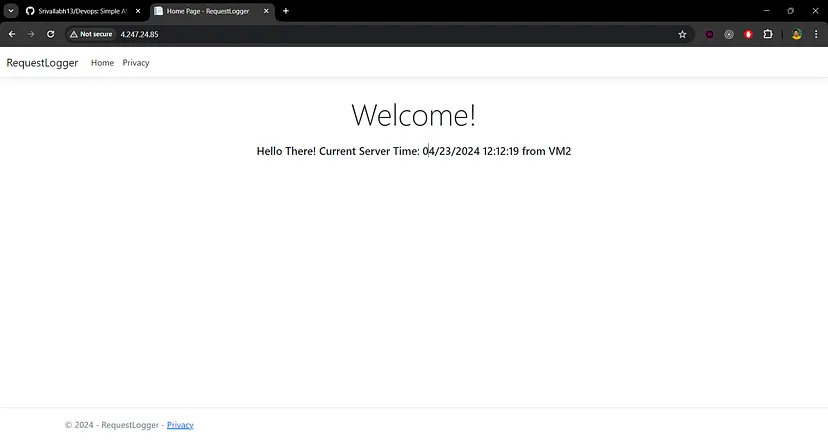828x440 pixels.
Task: Click the purple circle extension icon
Action: (710, 34)
